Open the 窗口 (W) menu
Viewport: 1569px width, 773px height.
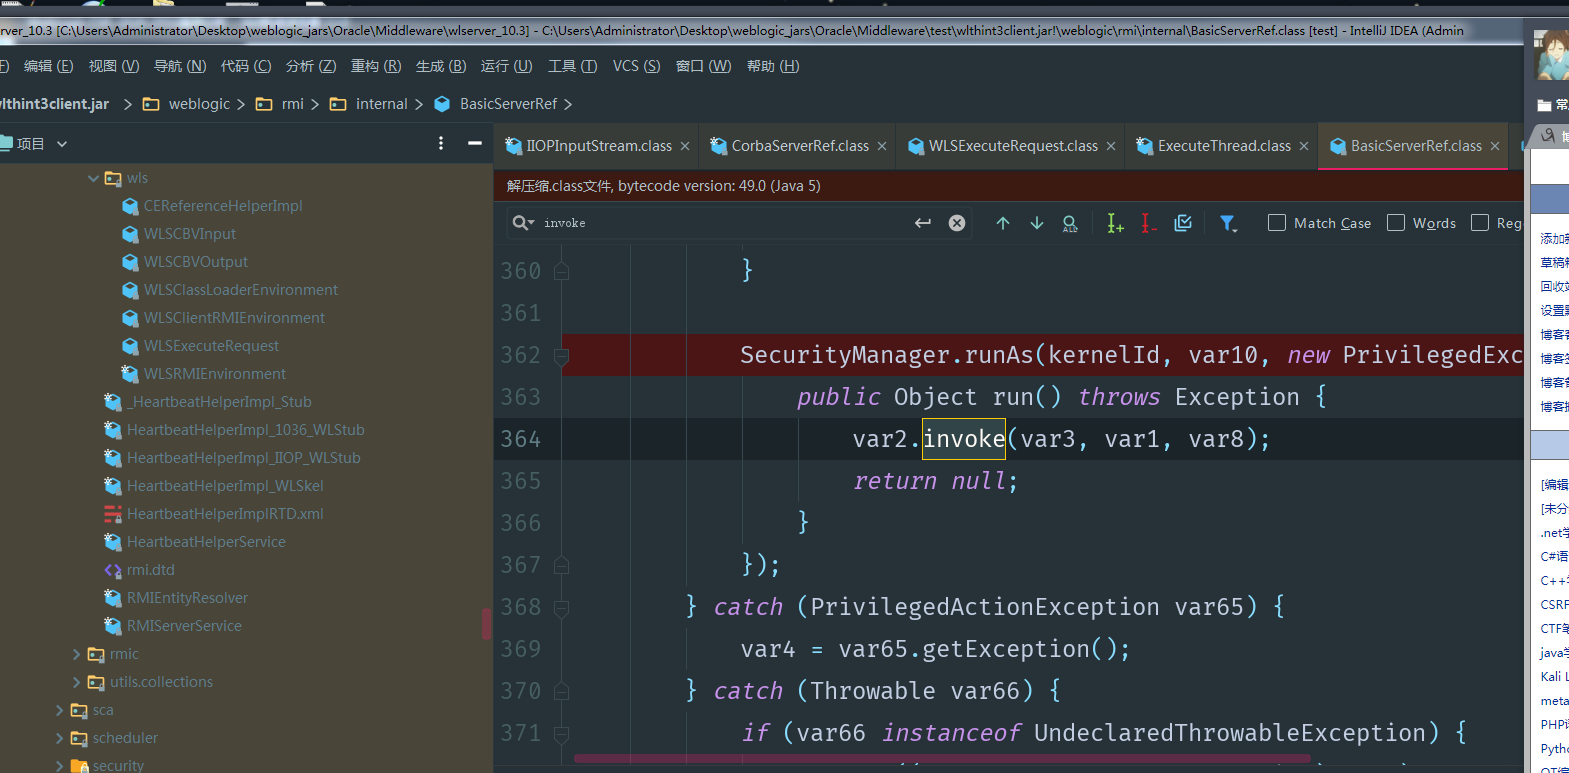pyautogui.click(x=703, y=66)
